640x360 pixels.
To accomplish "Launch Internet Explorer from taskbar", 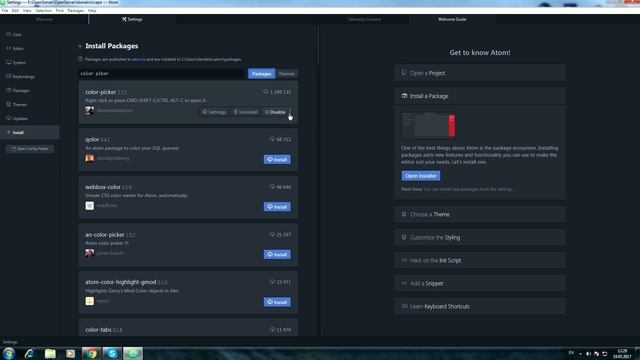I will [x=29, y=353].
